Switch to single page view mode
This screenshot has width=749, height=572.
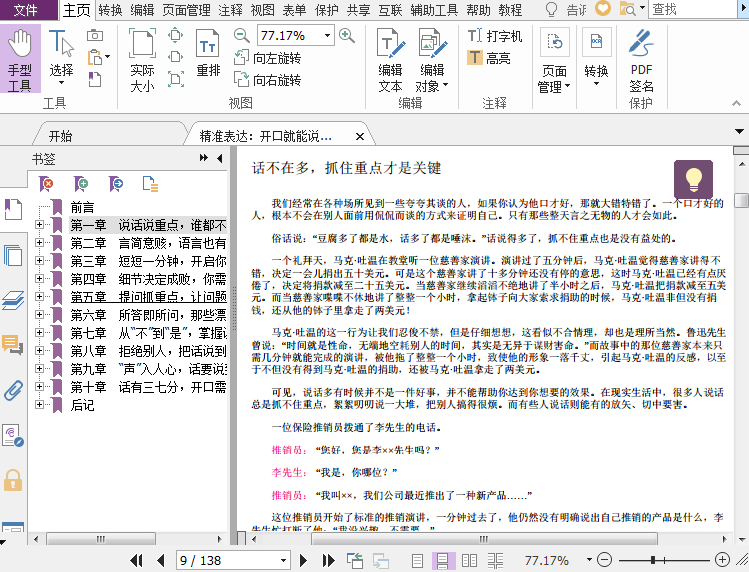coord(417,561)
